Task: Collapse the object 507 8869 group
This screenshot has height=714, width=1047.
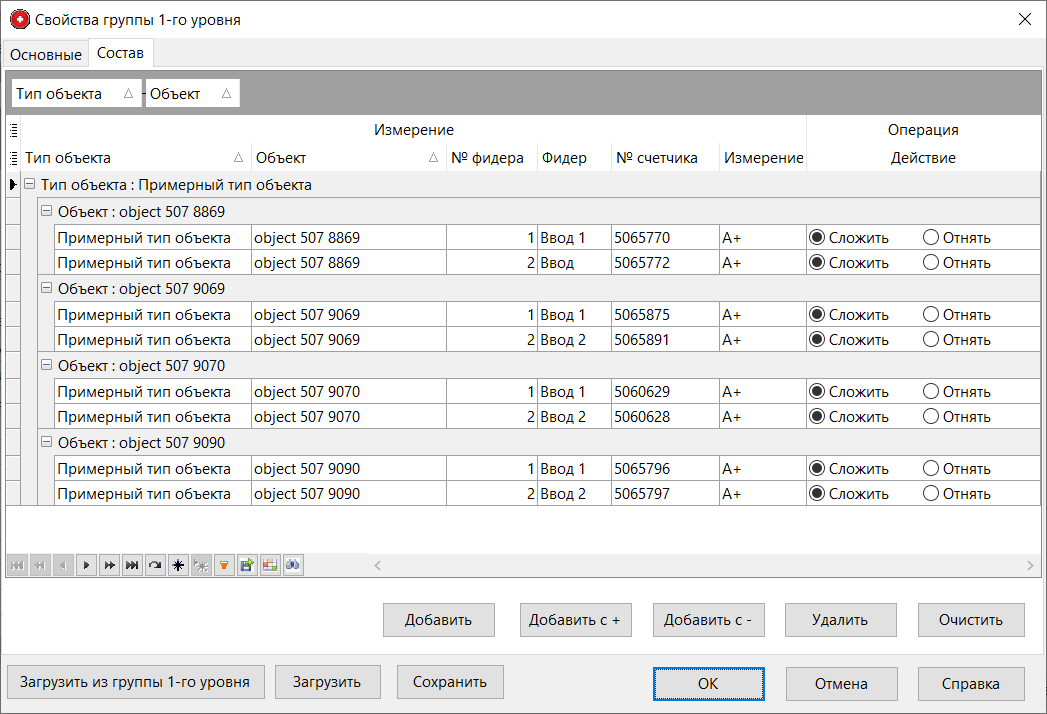Action: (45, 212)
